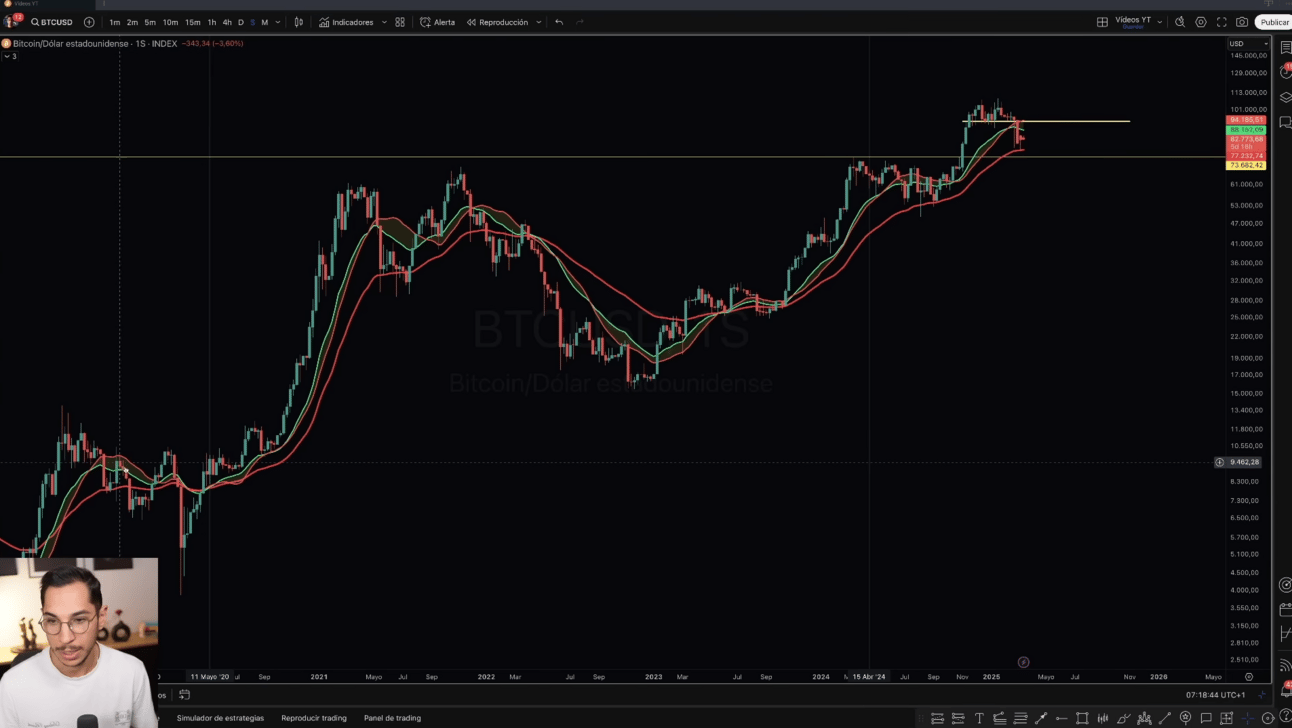
Task: Expand the Reproducción dropdown arrow
Action: point(539,22)
